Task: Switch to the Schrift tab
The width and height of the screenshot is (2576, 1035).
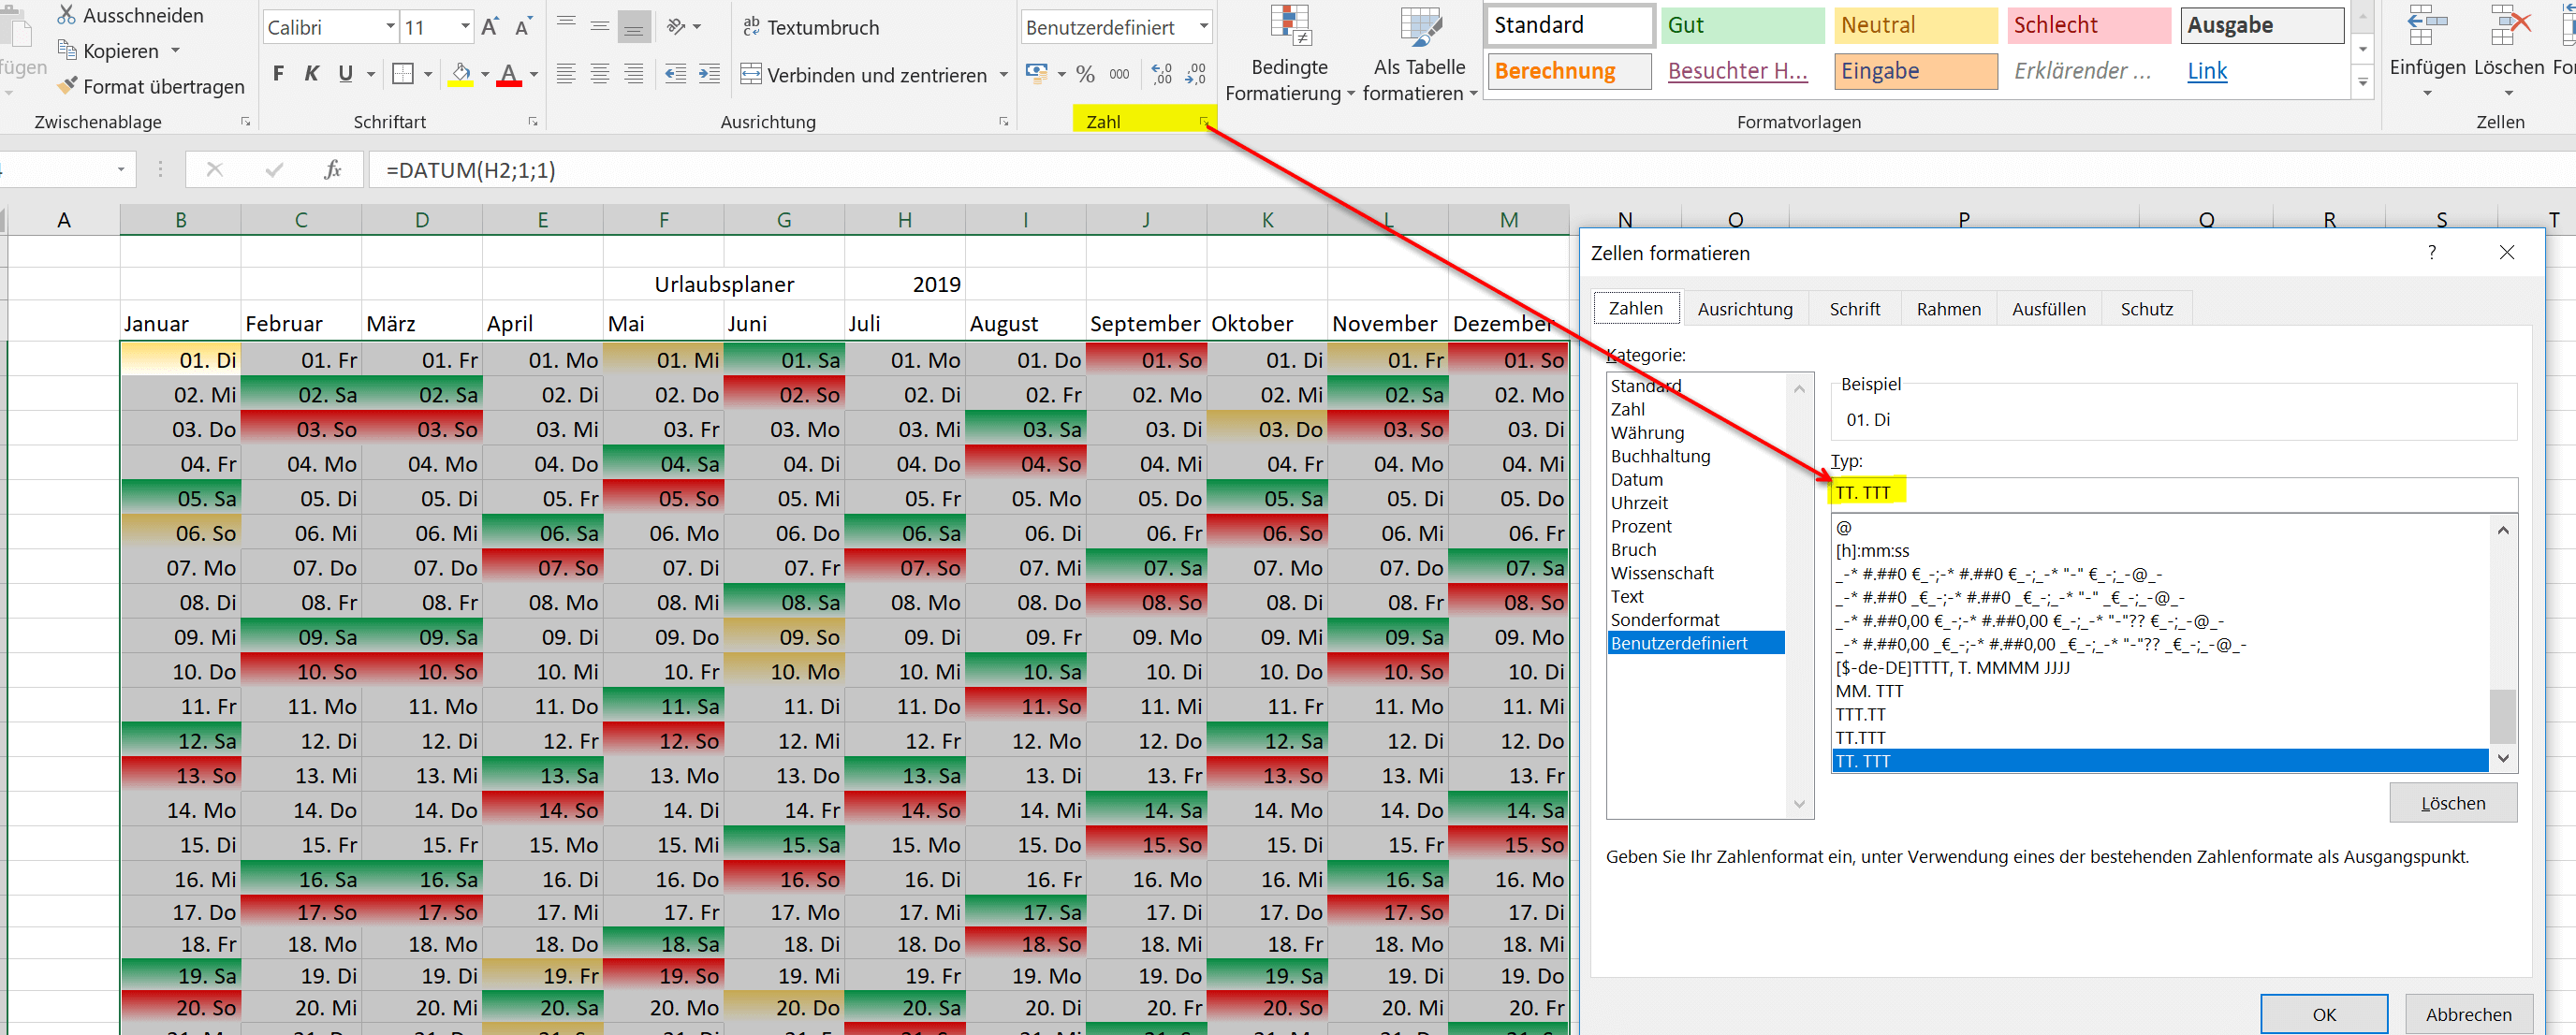Action: [x=1855, y=309]
